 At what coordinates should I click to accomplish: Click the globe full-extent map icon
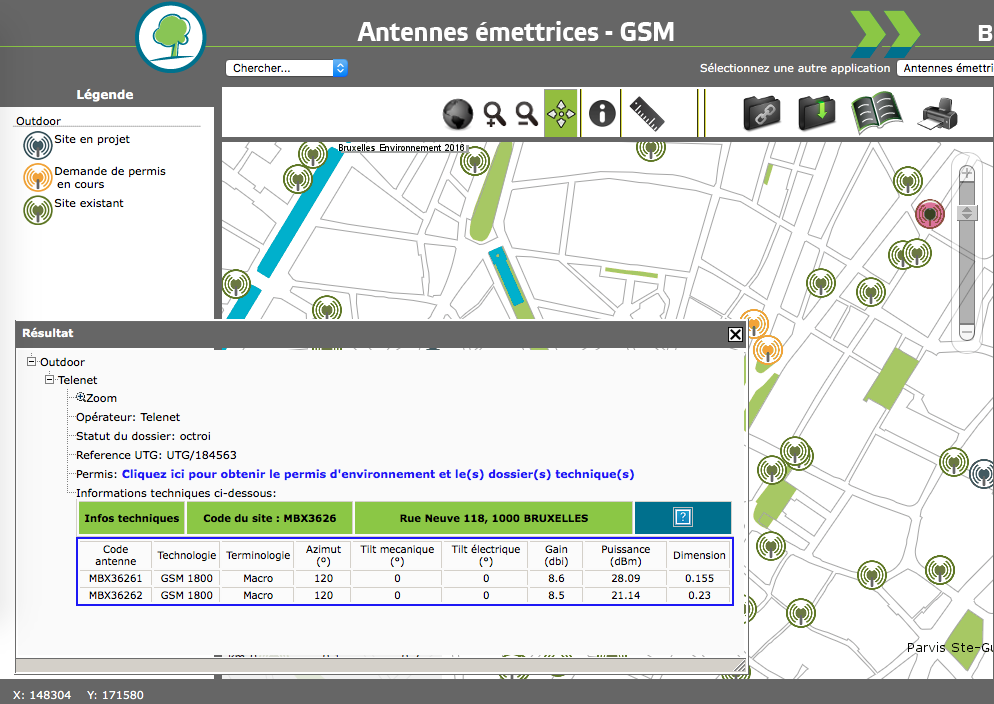(458, 114)
